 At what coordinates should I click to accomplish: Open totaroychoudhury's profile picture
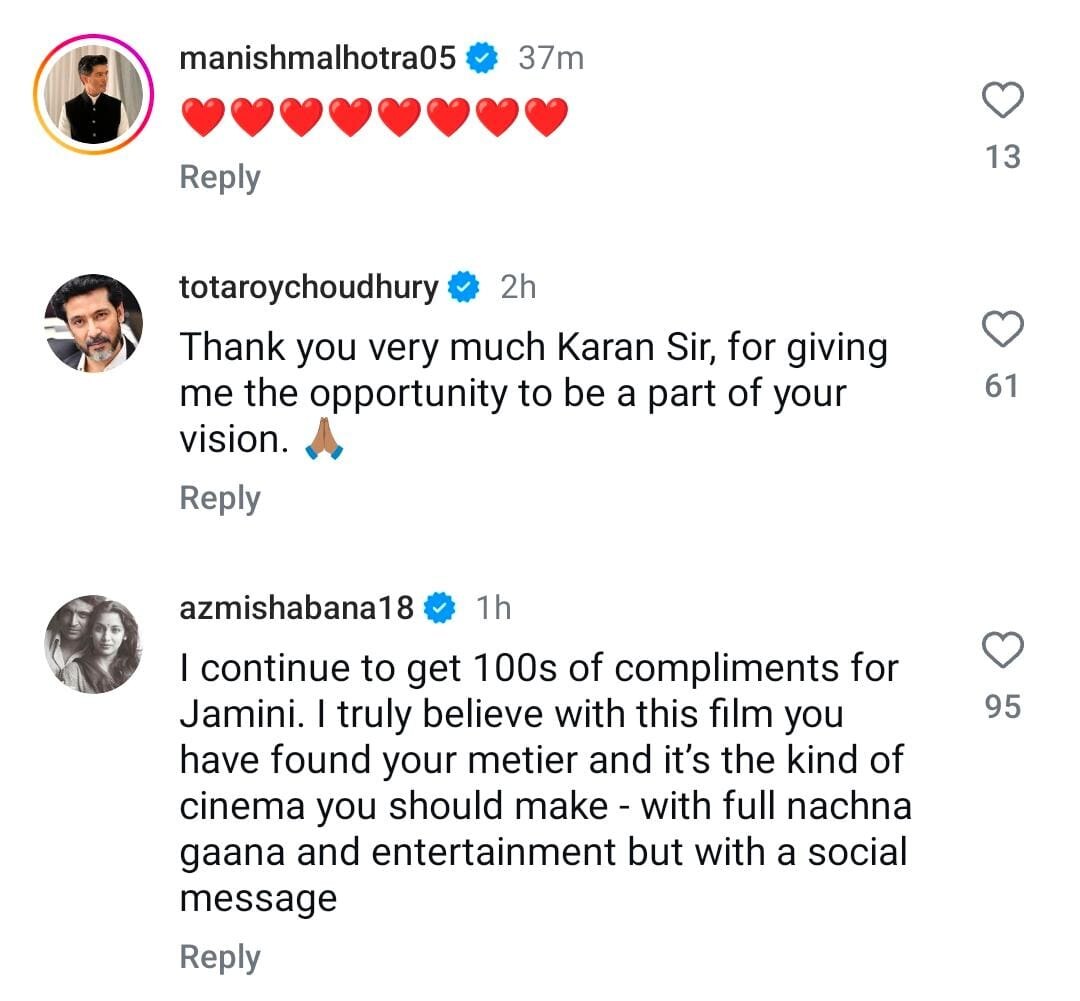93,321
